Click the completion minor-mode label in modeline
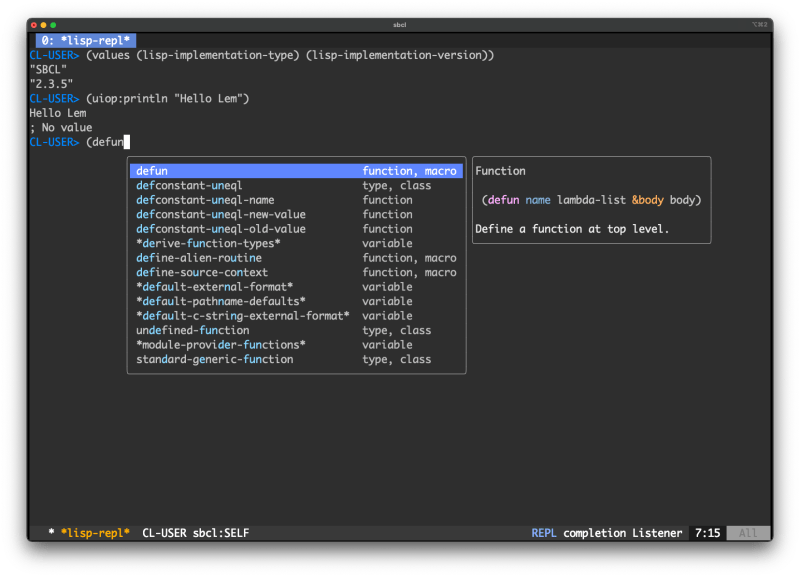Image resolution: width=800 pixels, height=577 pixels. click(x=593, y=533)
